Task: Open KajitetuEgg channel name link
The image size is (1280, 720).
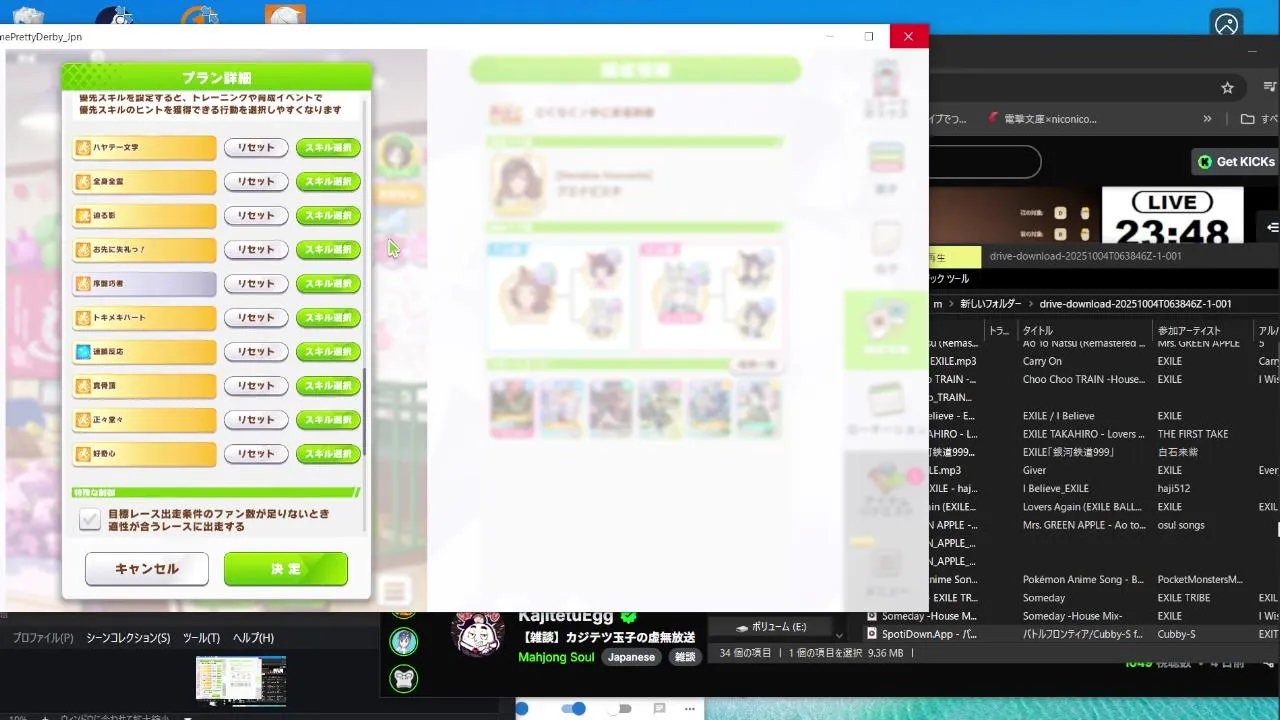Action: [x=567, y=617]
